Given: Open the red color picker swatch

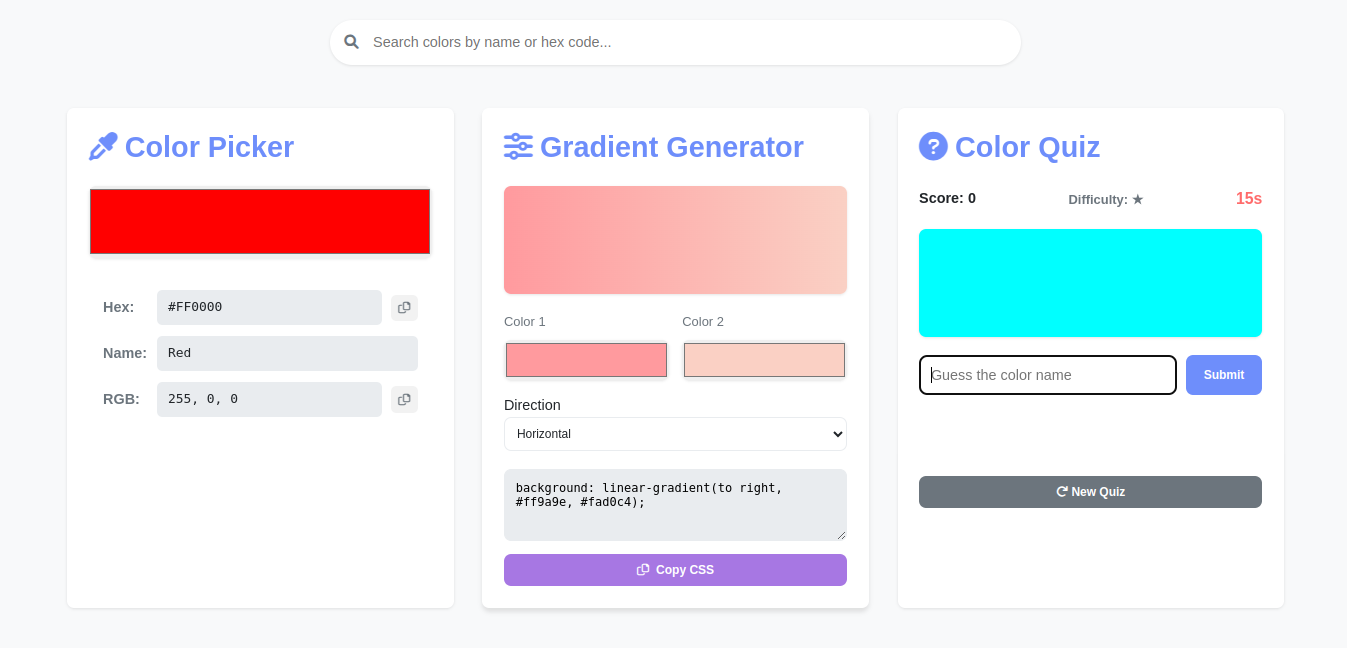Looking at the screenshot, I should pos(260,221).
